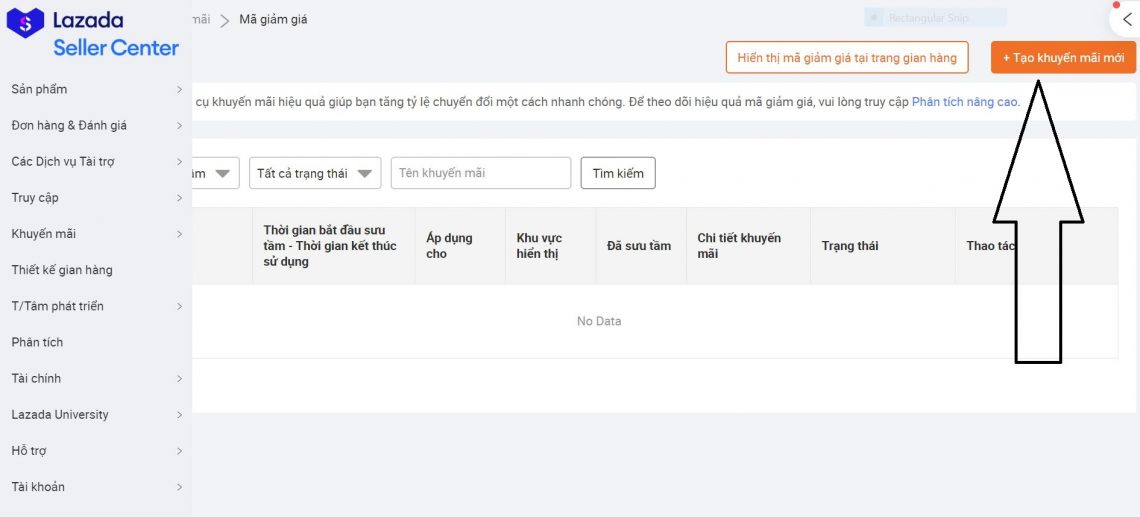Viewport: 1140px width, 517px height.
Task: Expand the Các Dịch vụ Tài trợ chevron
Action: pyautogui.click(x=180, y=161)
